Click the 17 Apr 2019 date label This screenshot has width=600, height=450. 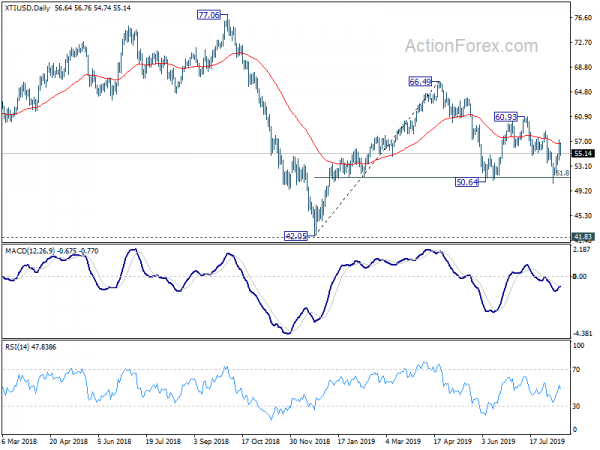coord(453,442)
